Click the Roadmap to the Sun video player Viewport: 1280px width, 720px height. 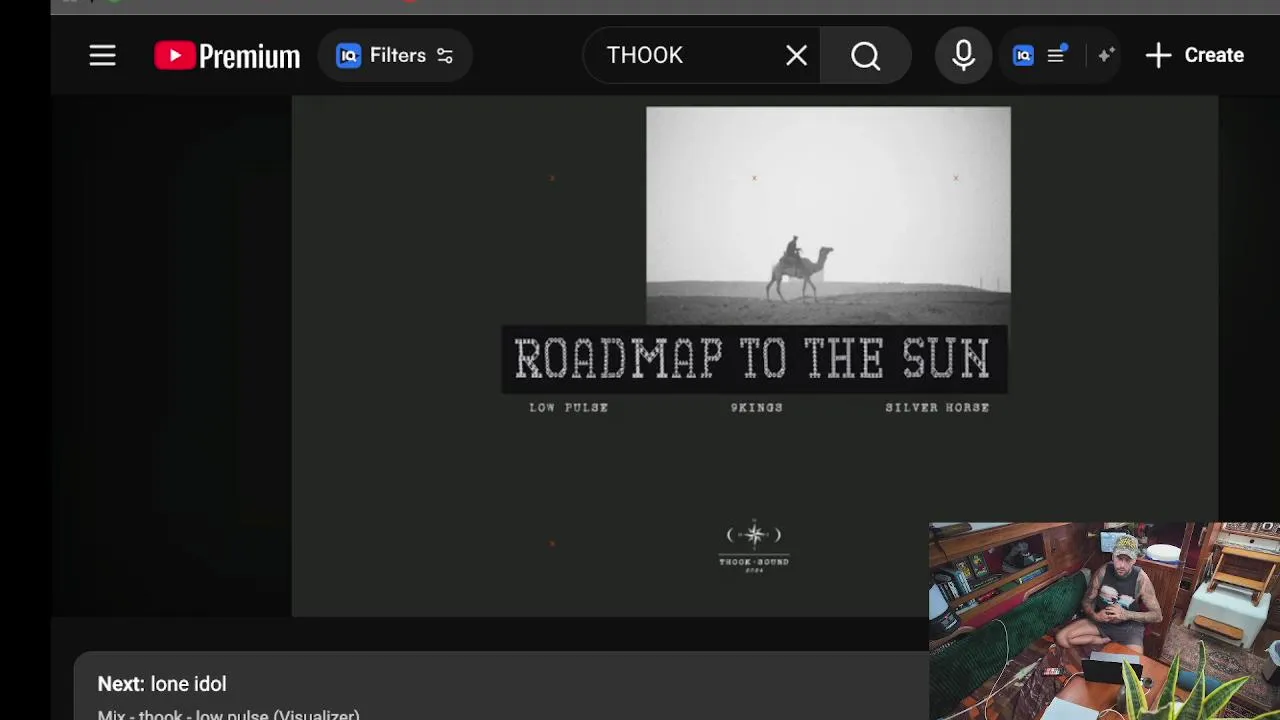point(755,355)
